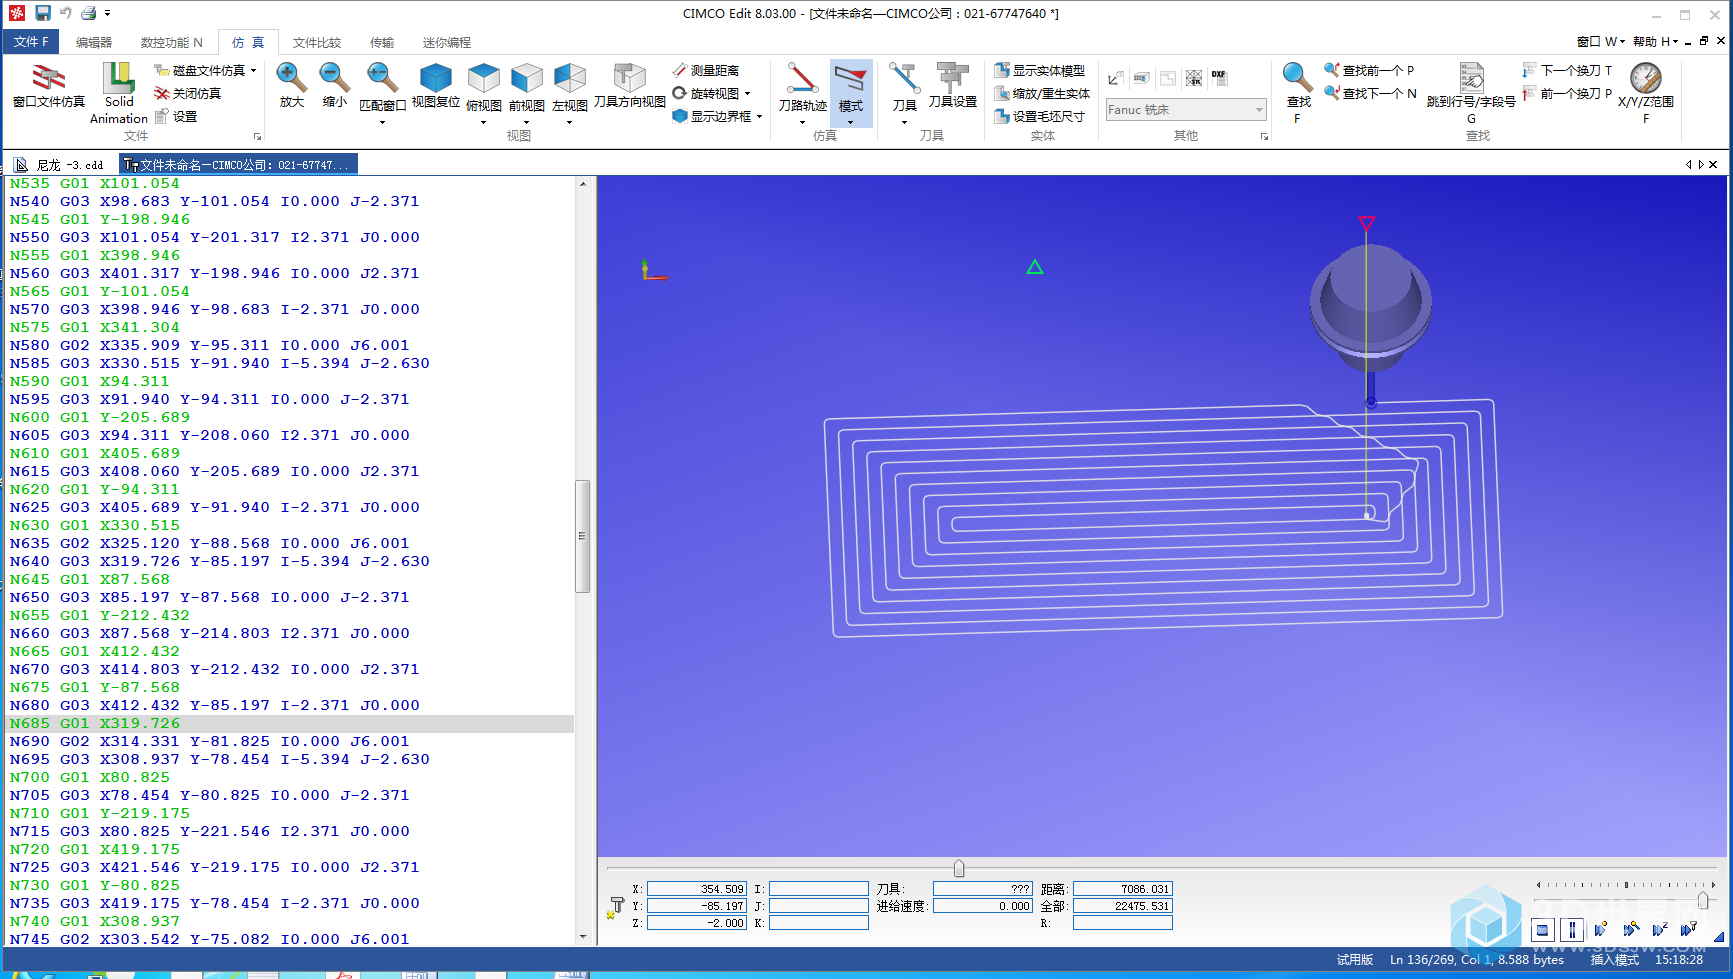Open simulation 设置 settings

coord(176,116)
